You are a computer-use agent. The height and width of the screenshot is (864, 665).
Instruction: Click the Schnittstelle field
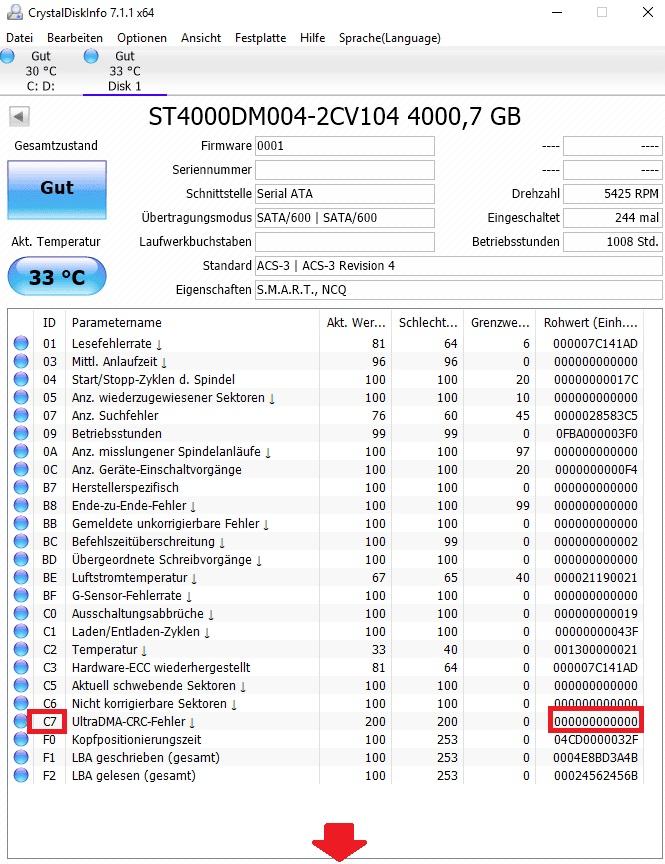[x=344, y=194]
